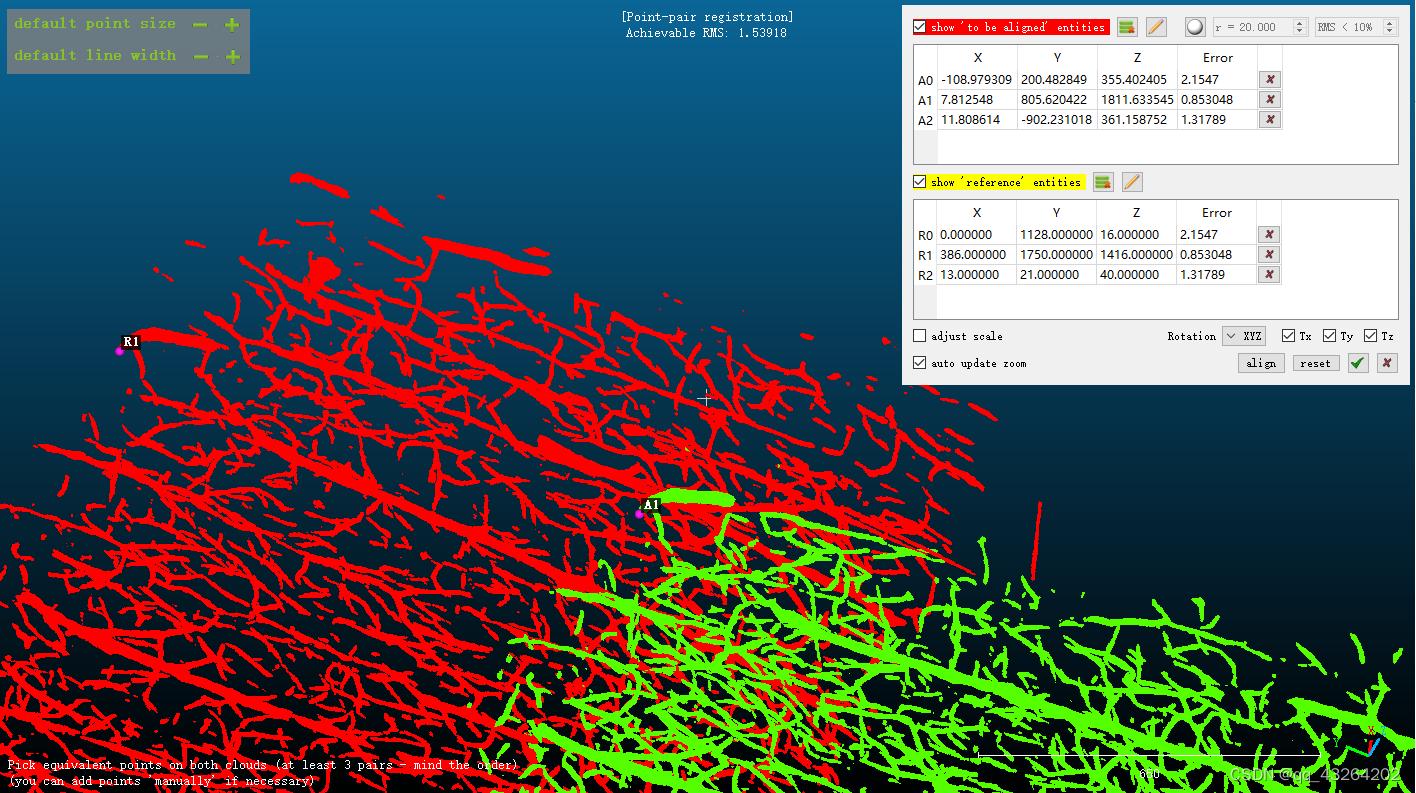Open the pencil input for 'to be aligned' points
Viewport: 1416px width, 793px height.
click(1156, 27)
